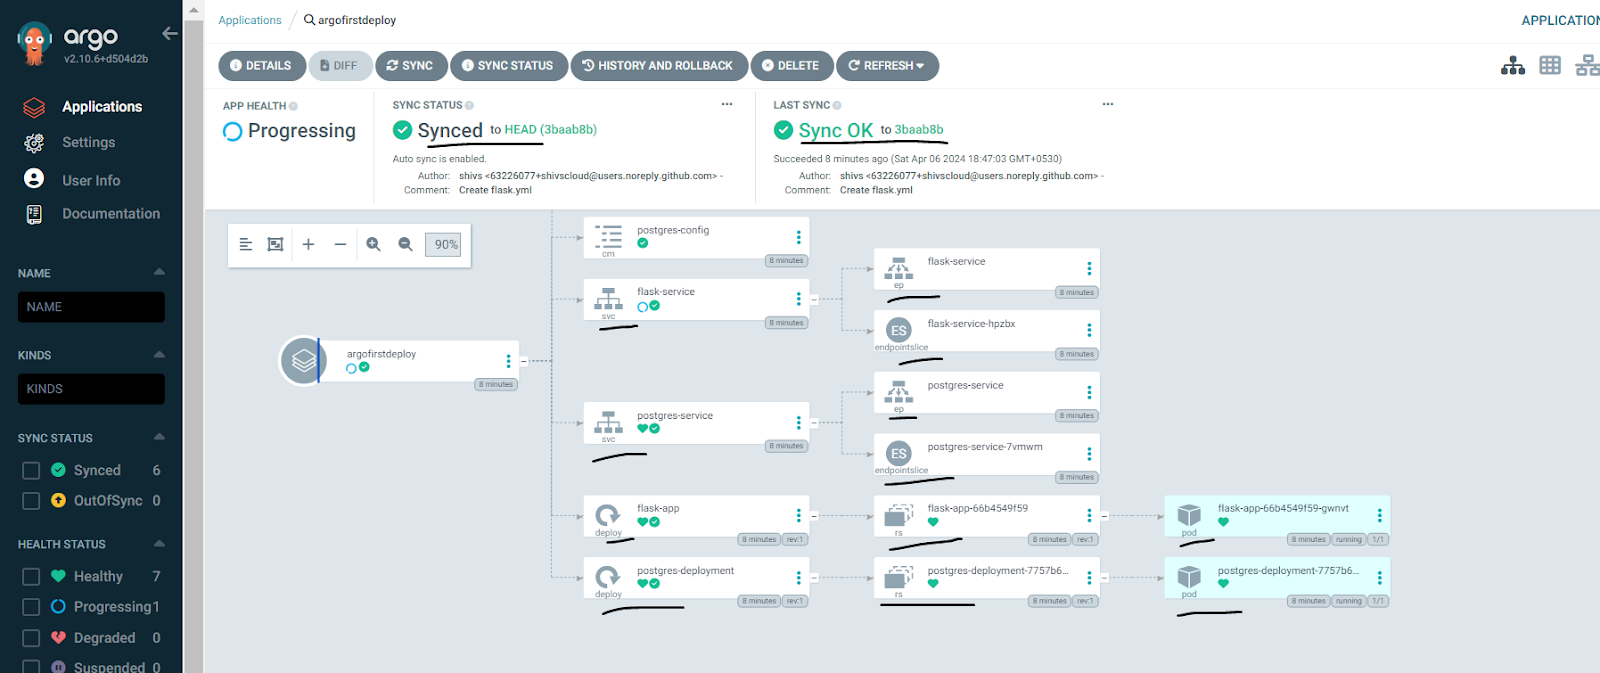Check the Degraded filter checkbox
Viewport: 1600px width, 673px height.
tap(31, 637)
